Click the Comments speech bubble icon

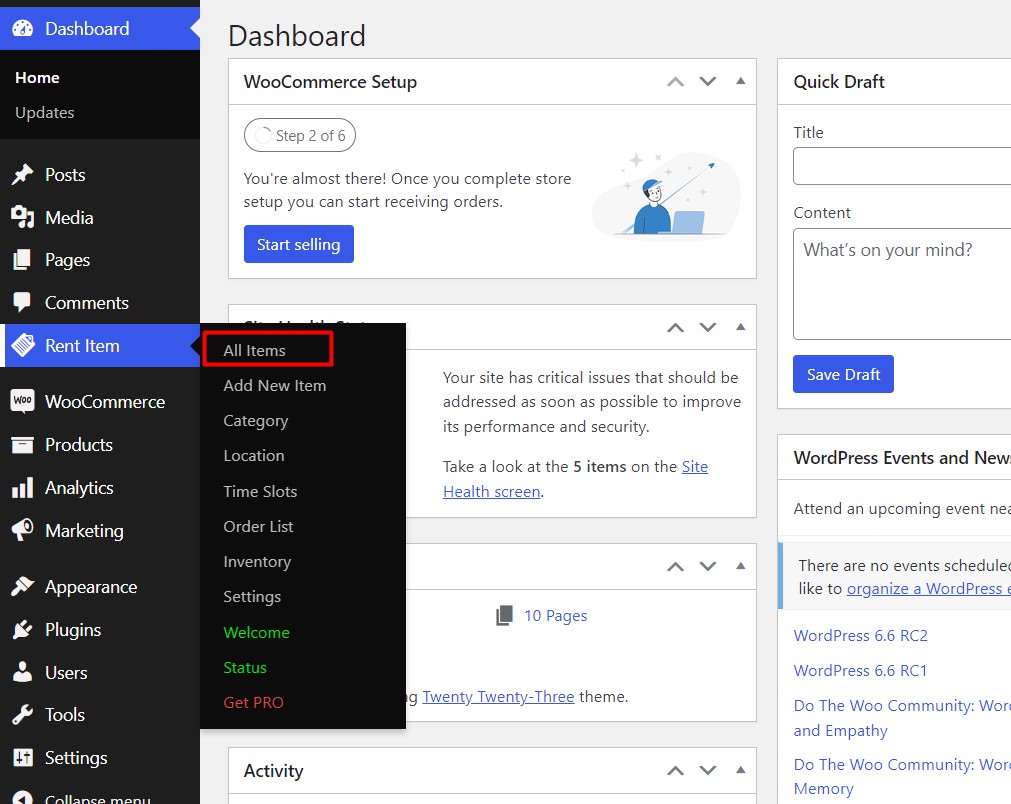(x=22, y=303)
